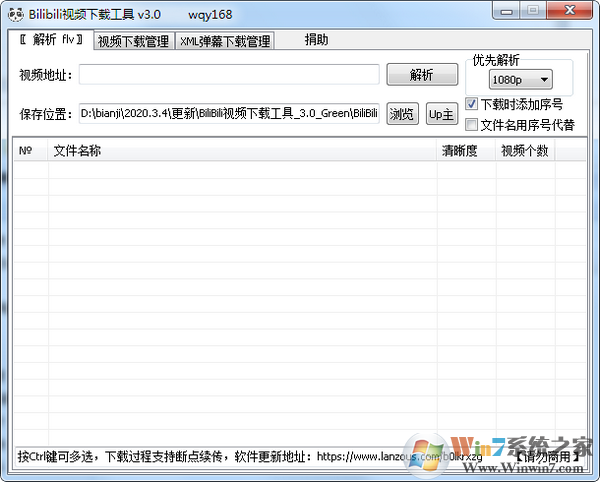The image size is (600, 482).
Task: Enable 文件名用序号代替 checkbox
Action: point(471,124)
